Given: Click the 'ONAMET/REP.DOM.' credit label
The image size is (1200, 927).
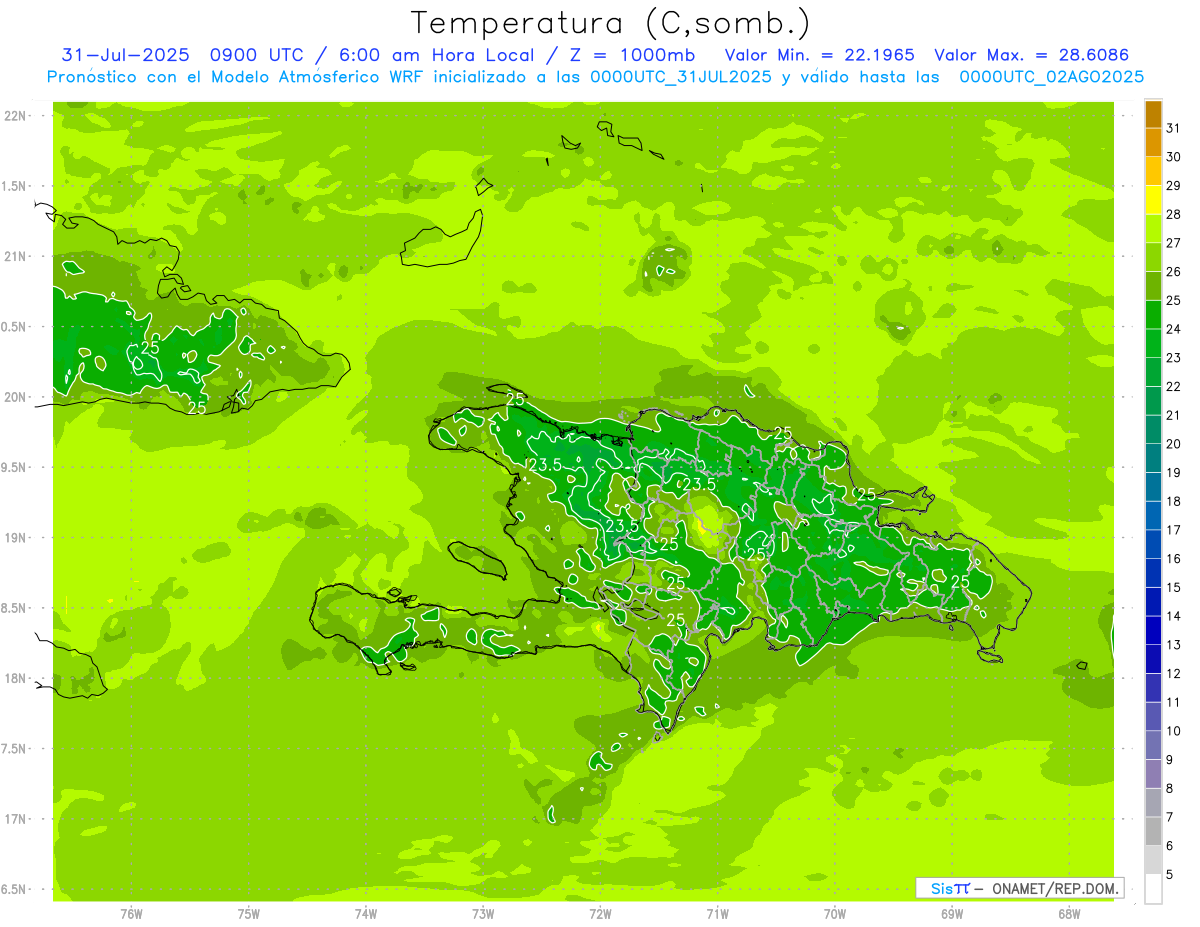Looking at the screenshot, I should point(1054,888).
